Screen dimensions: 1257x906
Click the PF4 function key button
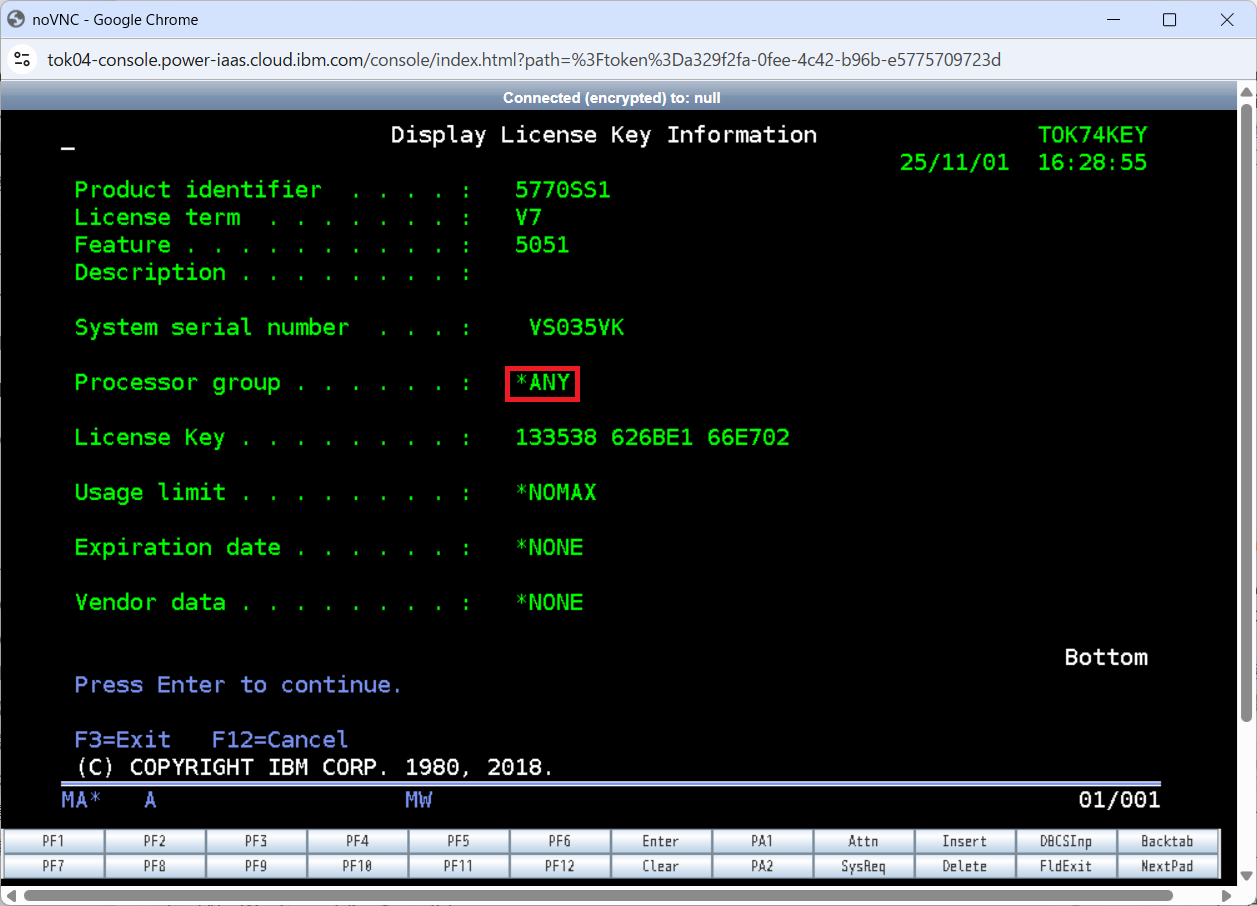coord(357,841)
